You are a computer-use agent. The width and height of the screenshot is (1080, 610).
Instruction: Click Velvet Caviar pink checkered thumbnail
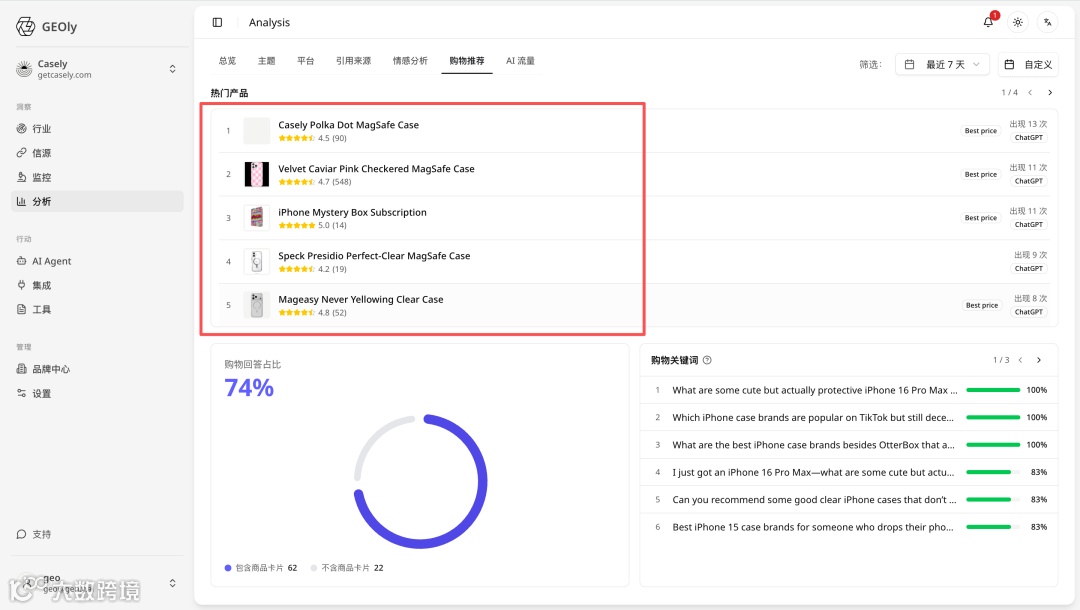click(257, 174)
